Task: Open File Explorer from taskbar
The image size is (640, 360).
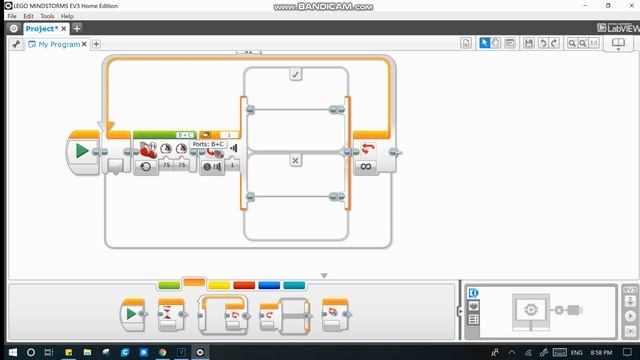Action: (87, 352)
